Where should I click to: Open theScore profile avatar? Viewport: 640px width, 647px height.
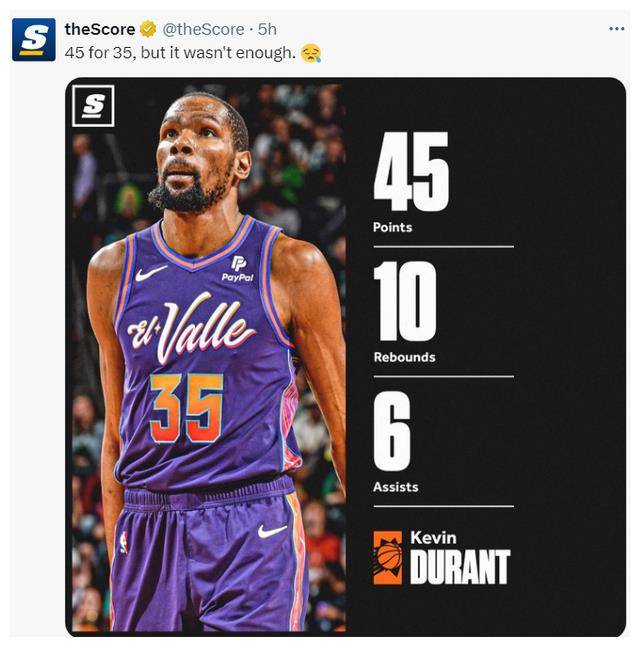(34, 40)
